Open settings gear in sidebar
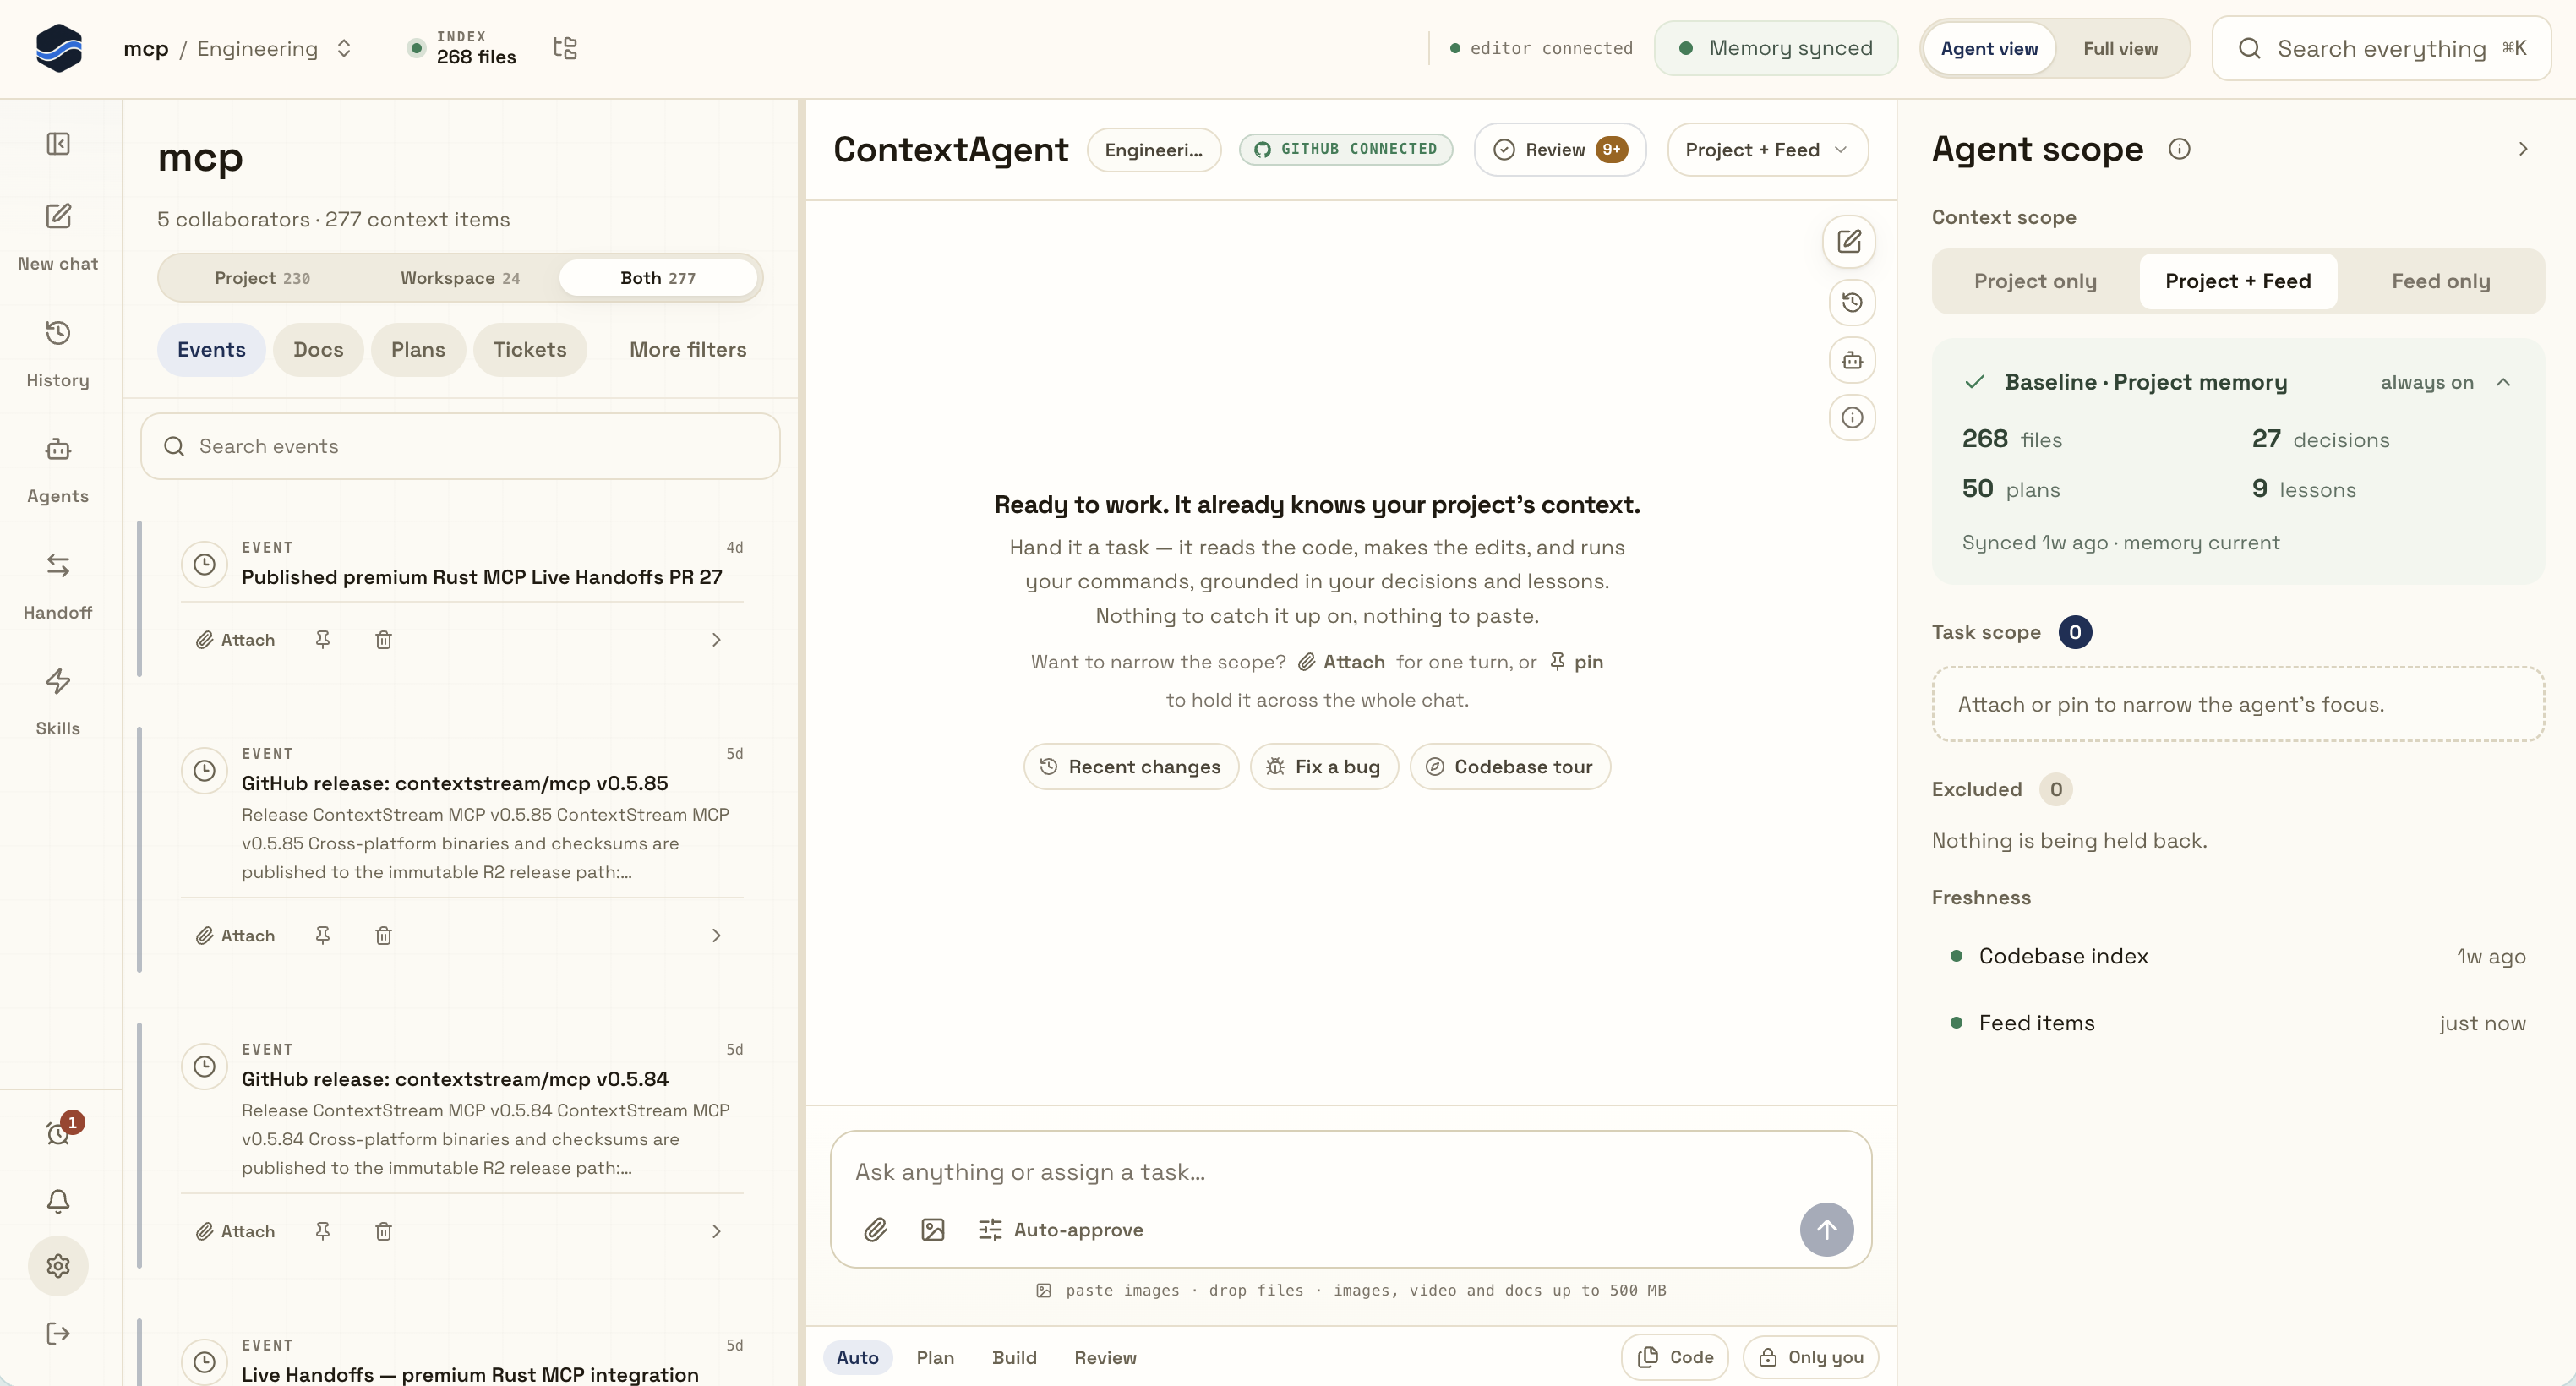Viewport: 2576px width, 1386px height. tap(58, 1266)
